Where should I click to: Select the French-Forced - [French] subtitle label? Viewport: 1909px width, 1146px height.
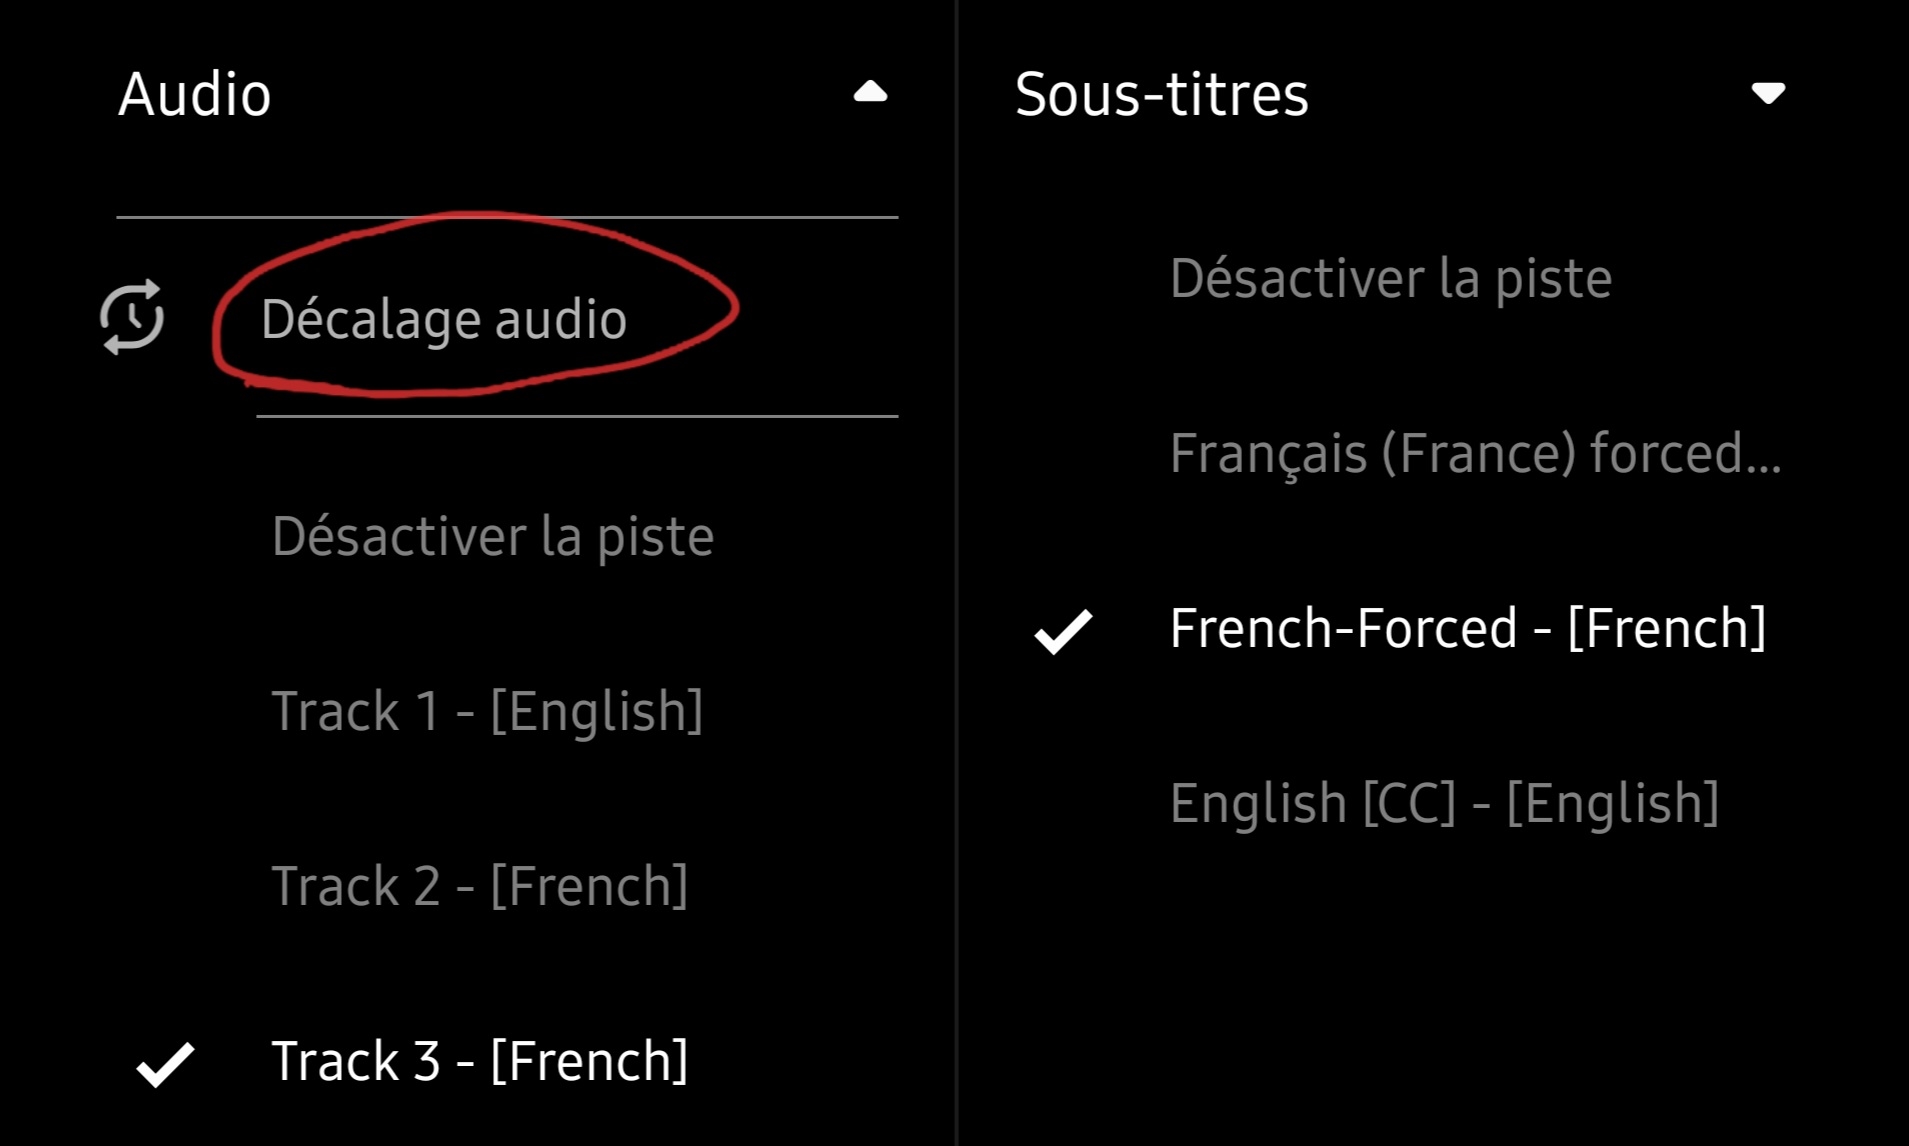(x=1468, y=628)
